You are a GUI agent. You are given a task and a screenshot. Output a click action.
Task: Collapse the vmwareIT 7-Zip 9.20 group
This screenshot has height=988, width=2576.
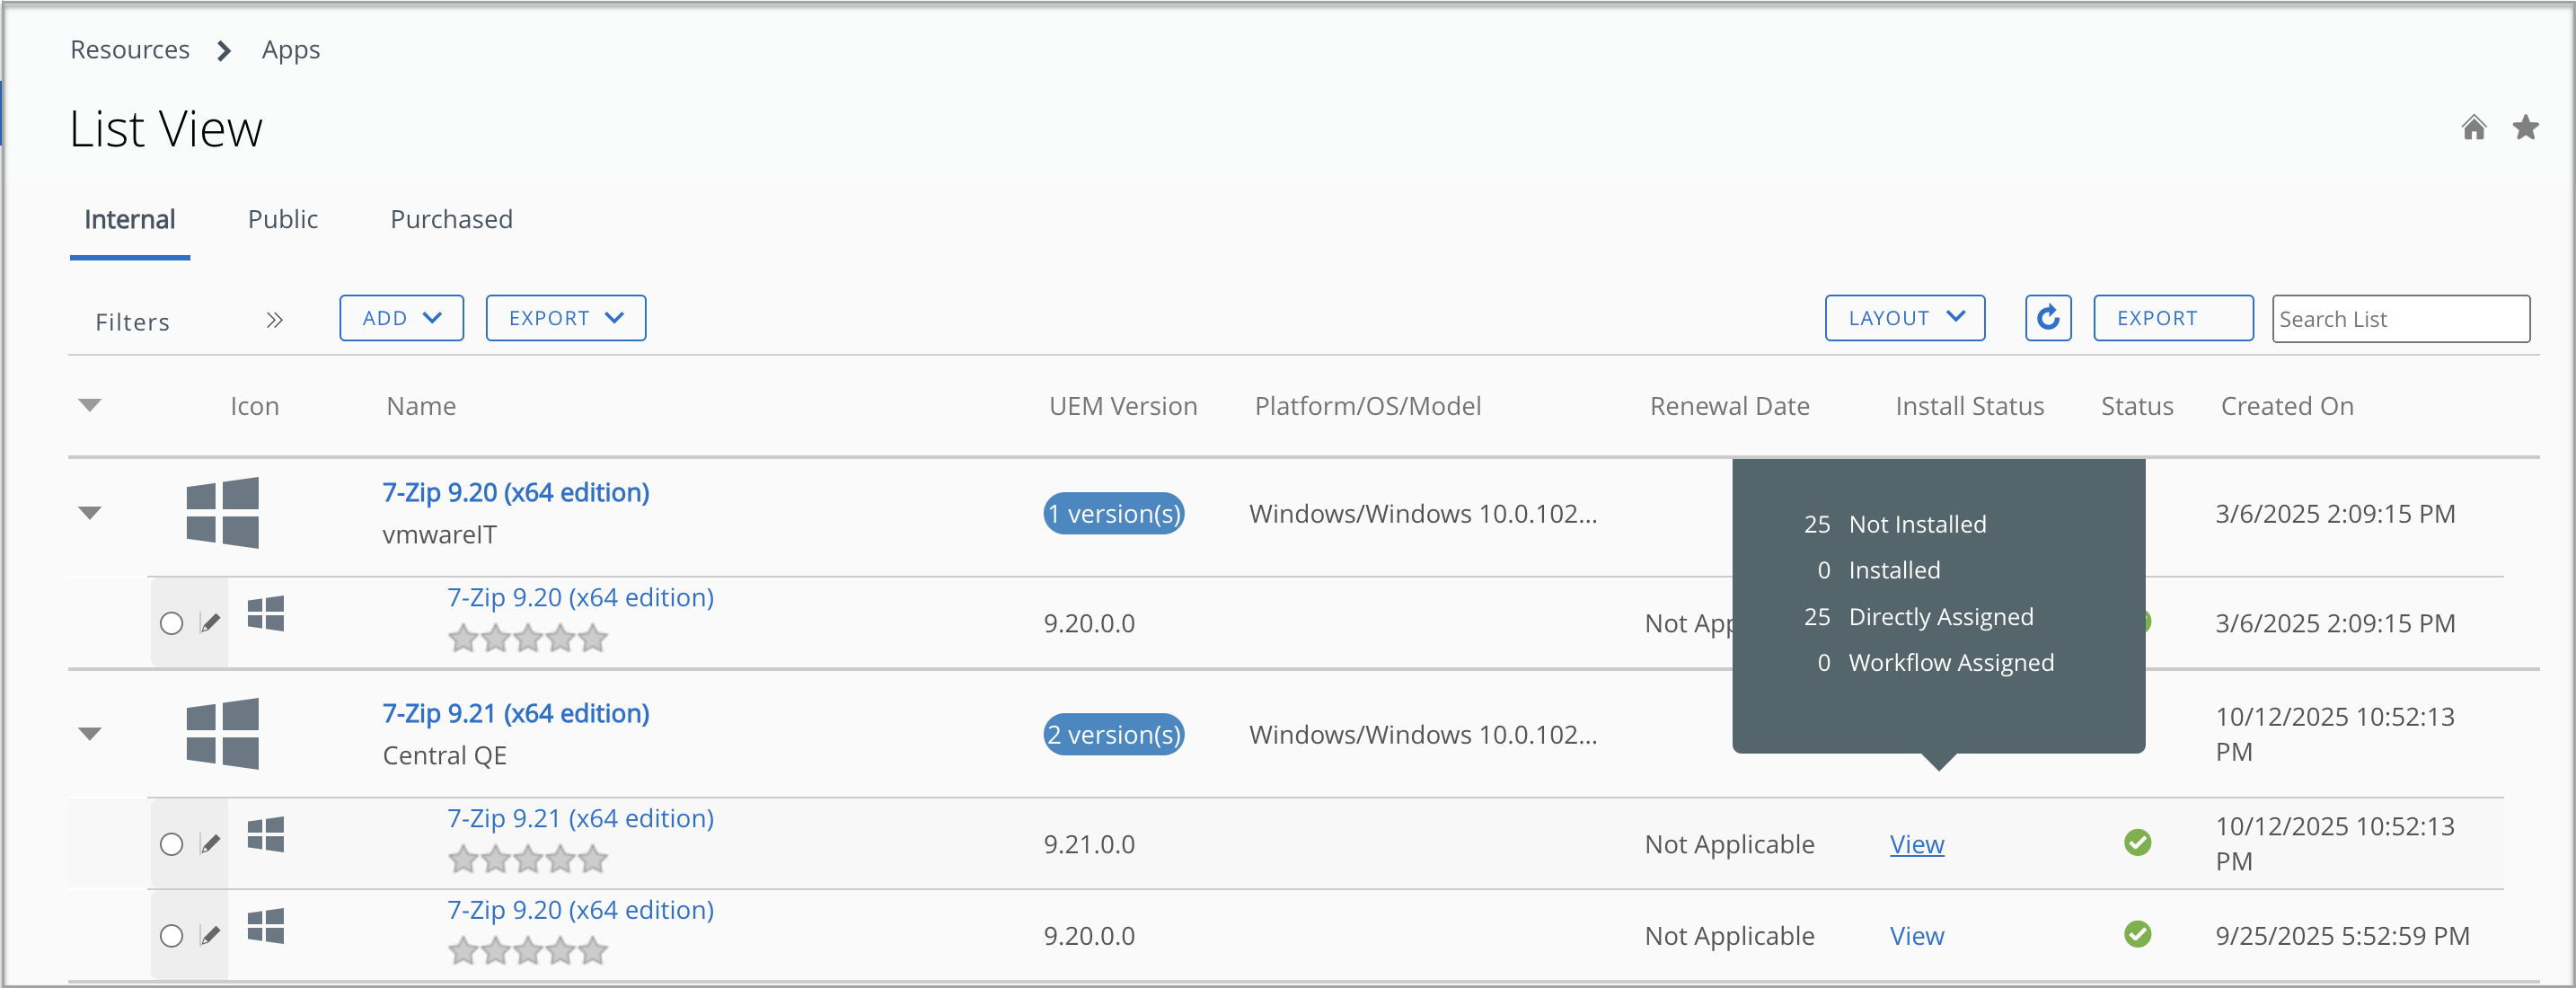point(90,513)
